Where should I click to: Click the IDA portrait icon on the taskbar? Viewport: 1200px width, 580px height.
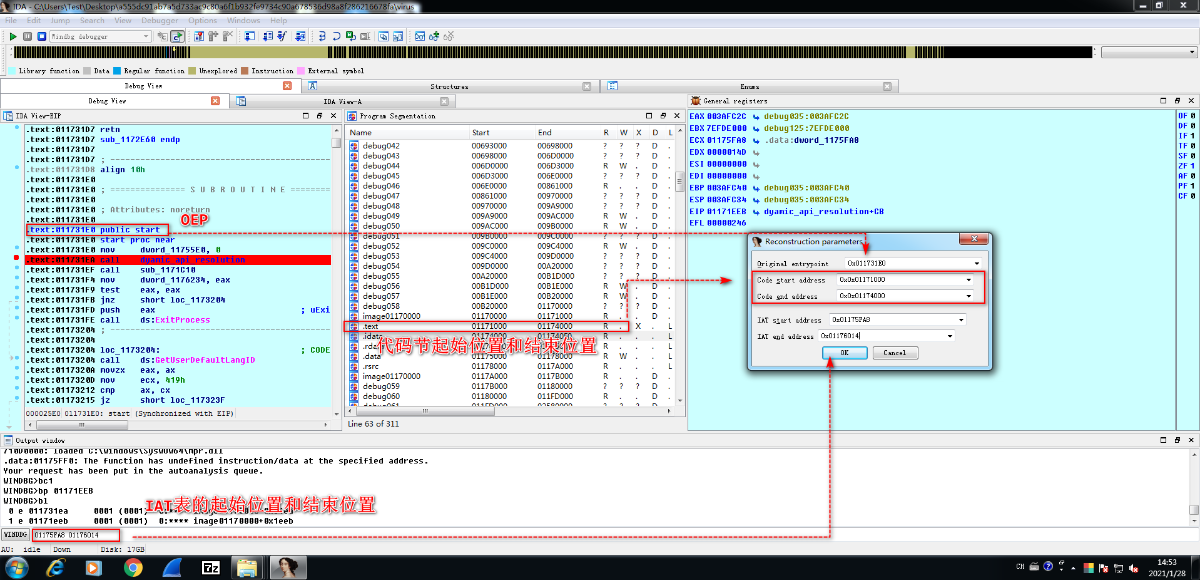coord(289,567)
